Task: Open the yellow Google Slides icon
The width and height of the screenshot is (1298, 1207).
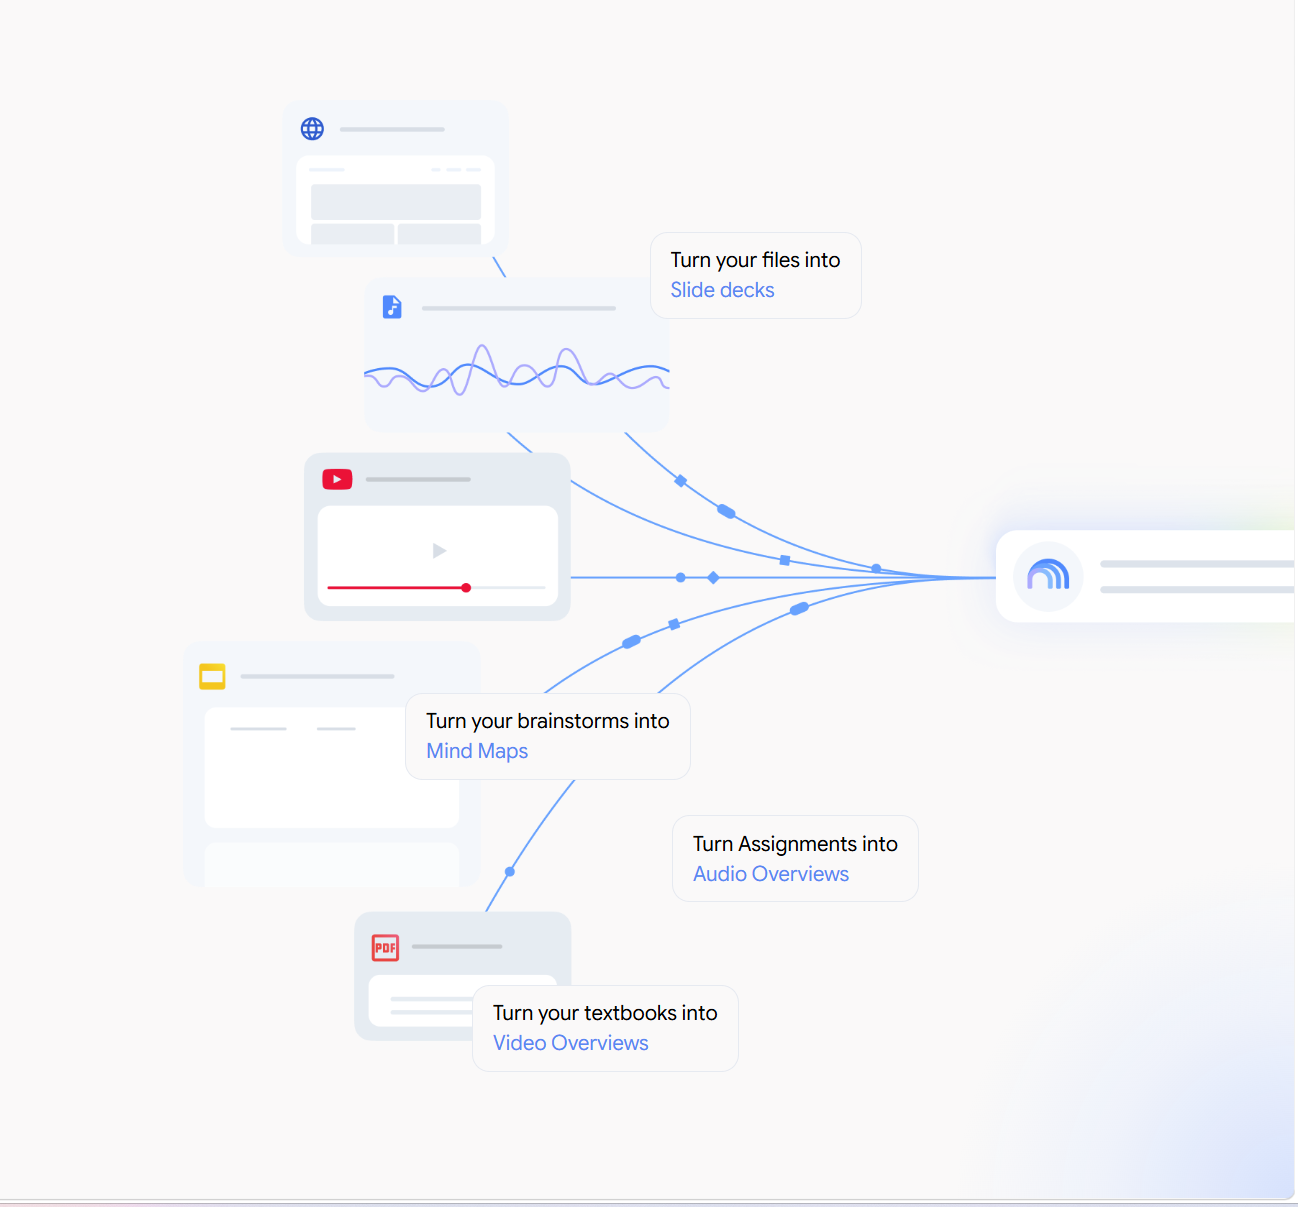Action: (x=212, y=677)
